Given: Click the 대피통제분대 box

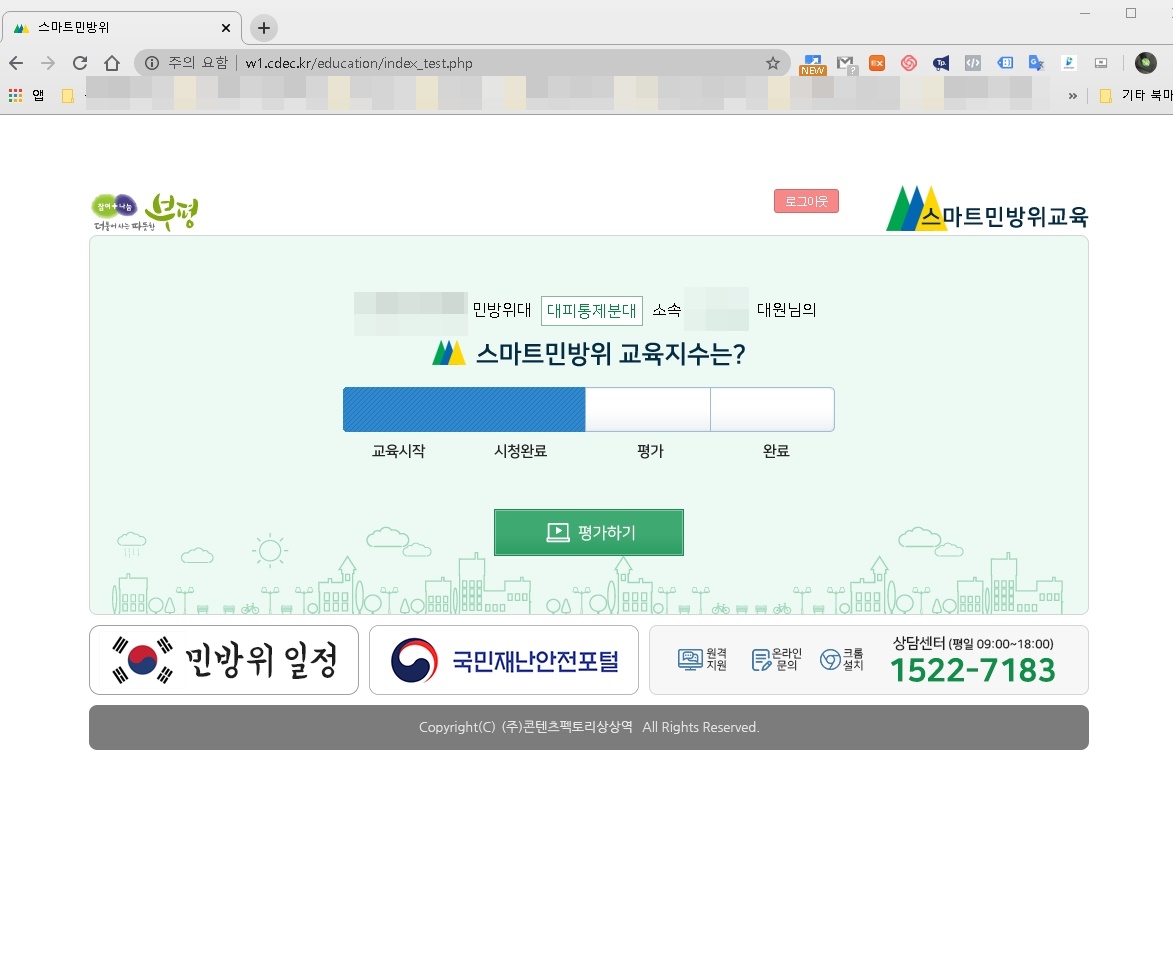Looking at the screenshot, I should point(592,310).
